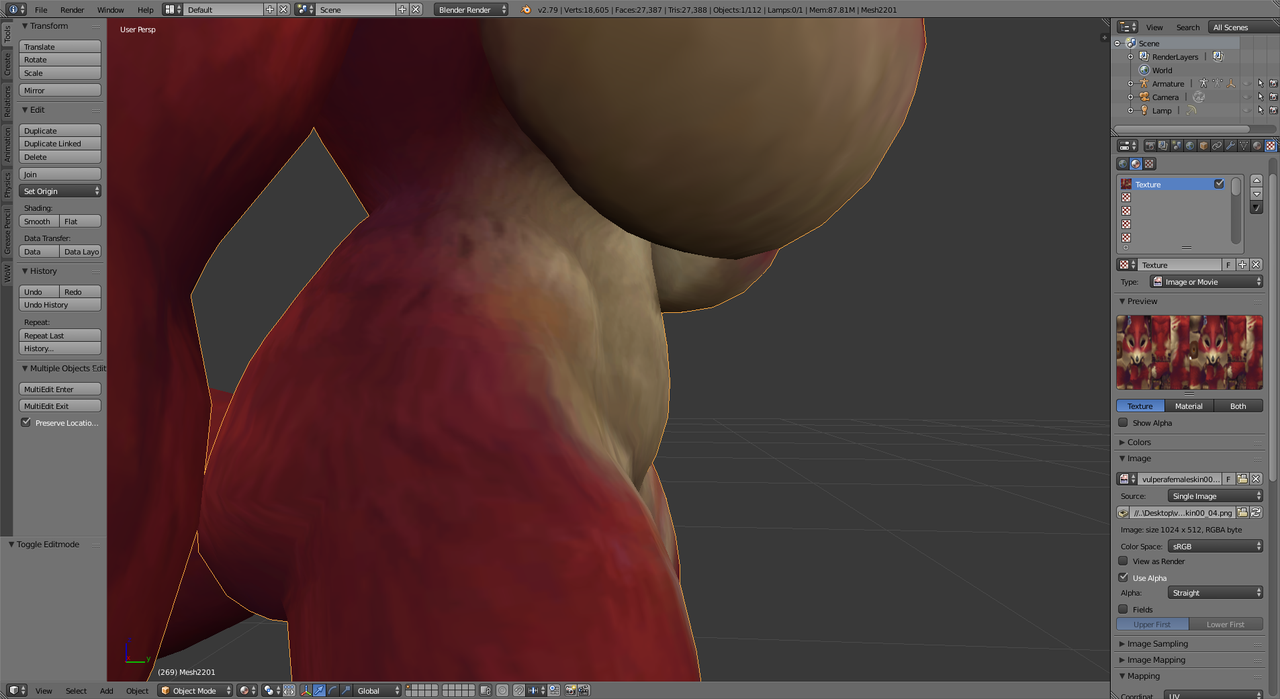The height and width of the screenshot is (699, 1280).
Task: Open Global transform orientation dropdown
Action: pyautogui.click(x=378, y=691)
